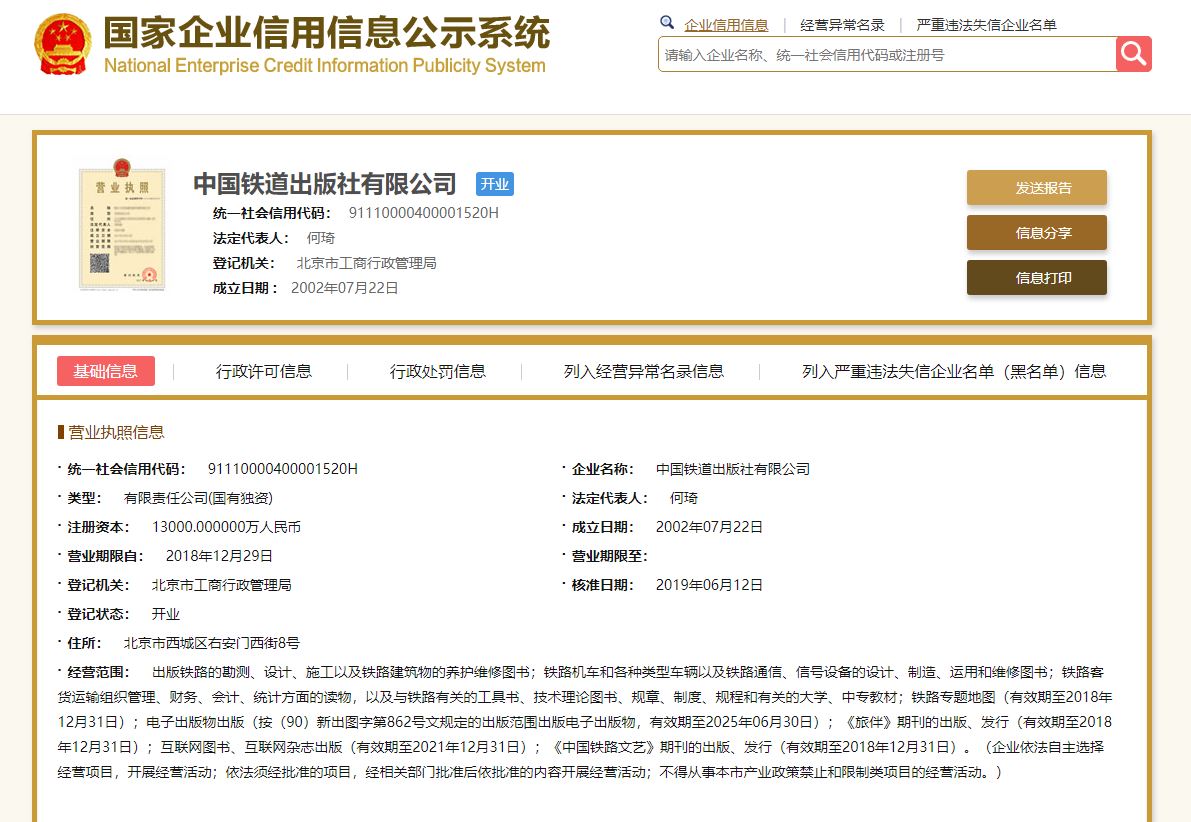Click company type 有限责任公司(国有独资)
Viewport: 1191px width, 822px height.
(x=198, y=498)
